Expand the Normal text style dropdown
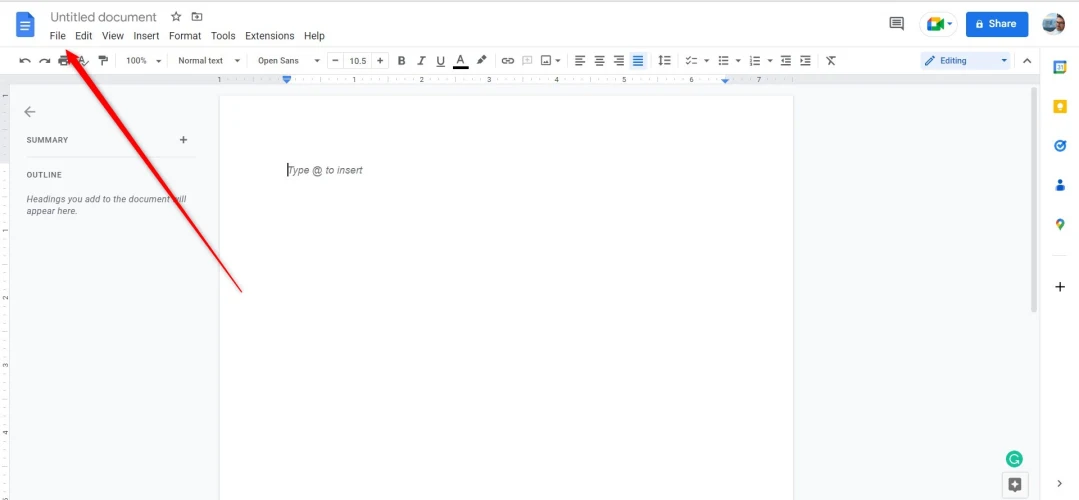Screen dimensions: 1079x500 [x=209, y=61]
